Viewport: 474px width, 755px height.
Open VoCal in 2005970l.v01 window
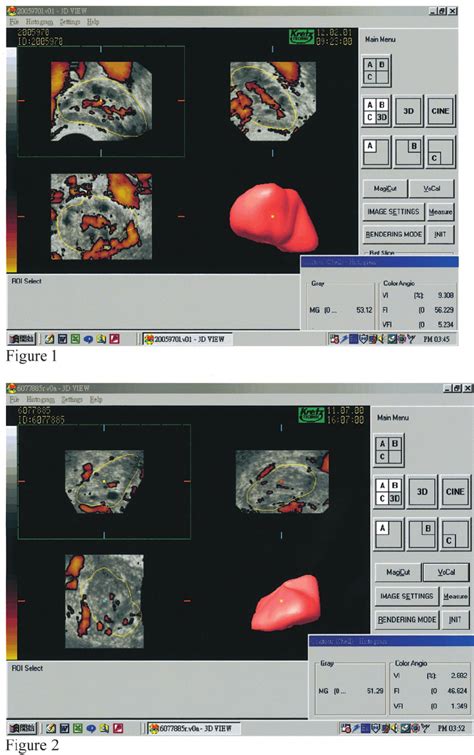[432, 189]
